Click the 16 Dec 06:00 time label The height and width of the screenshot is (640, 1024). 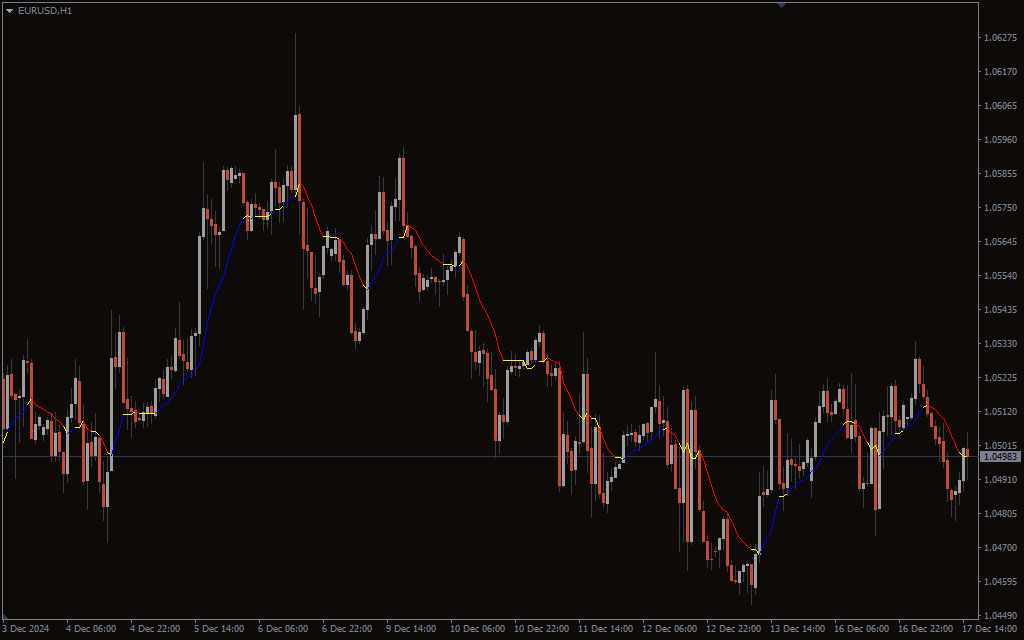[x=864, y=629]
